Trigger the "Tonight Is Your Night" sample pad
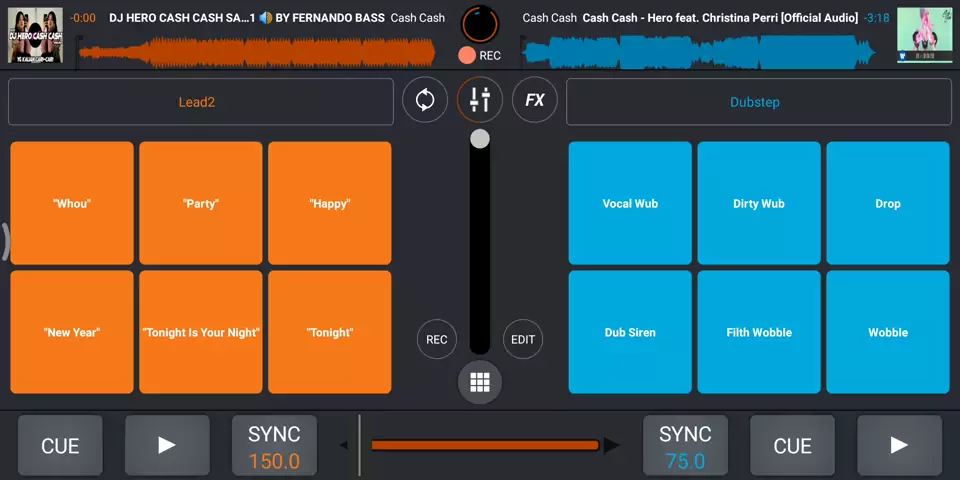960x480 pixels. 201,332
